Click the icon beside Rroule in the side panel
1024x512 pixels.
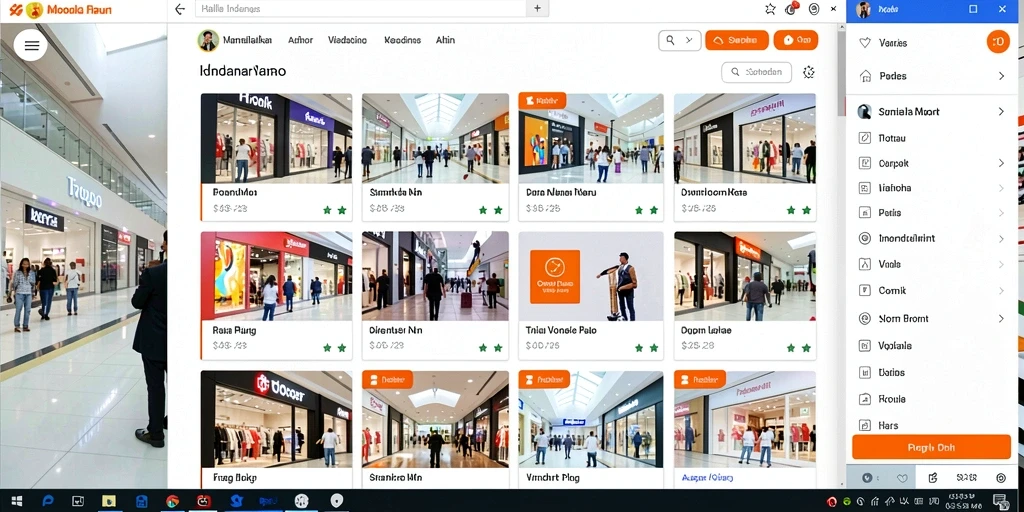click(865, 399)
